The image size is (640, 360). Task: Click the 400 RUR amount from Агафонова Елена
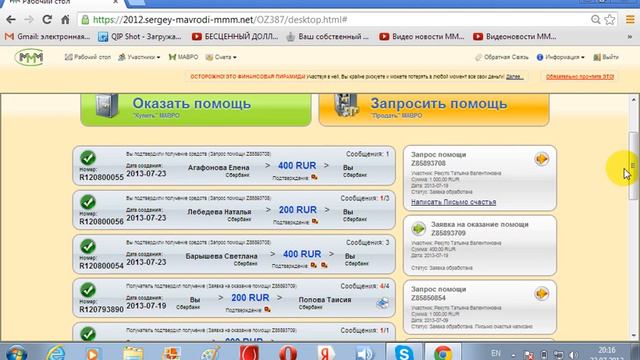pyautogui.click(x=297, y=166)
